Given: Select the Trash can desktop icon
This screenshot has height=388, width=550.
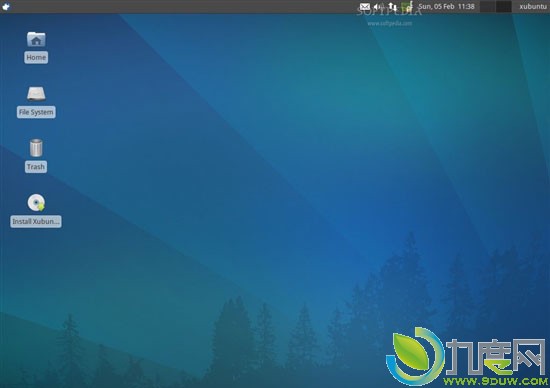Looking at the screenshot, I should point(36,148).
